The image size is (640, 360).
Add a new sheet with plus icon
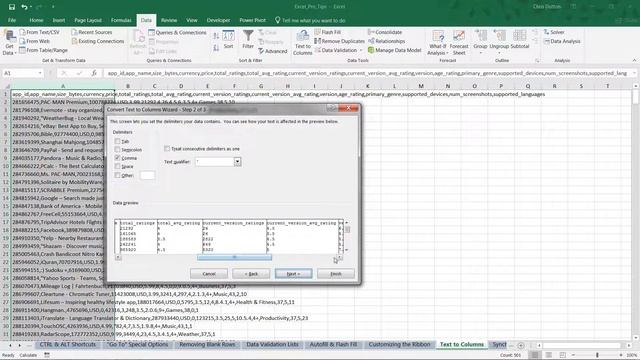[x=520, y=345]
